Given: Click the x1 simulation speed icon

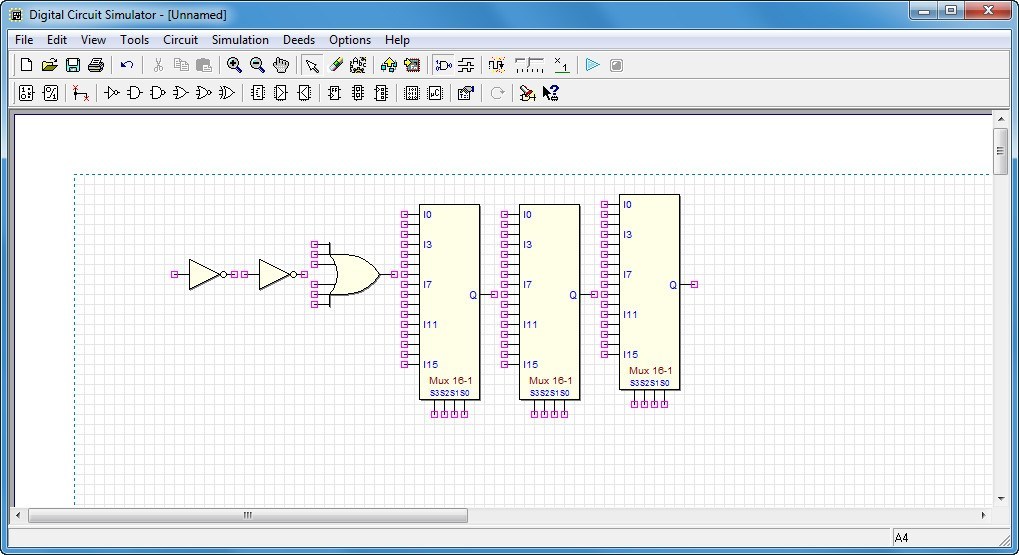Looking at the screenshot, I should (561, 65).
